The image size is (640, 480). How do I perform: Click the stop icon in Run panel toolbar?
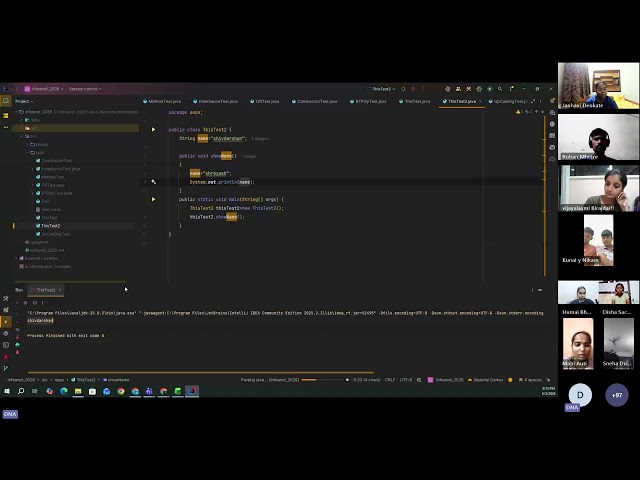pyautogui.click(x=25, y=303)
